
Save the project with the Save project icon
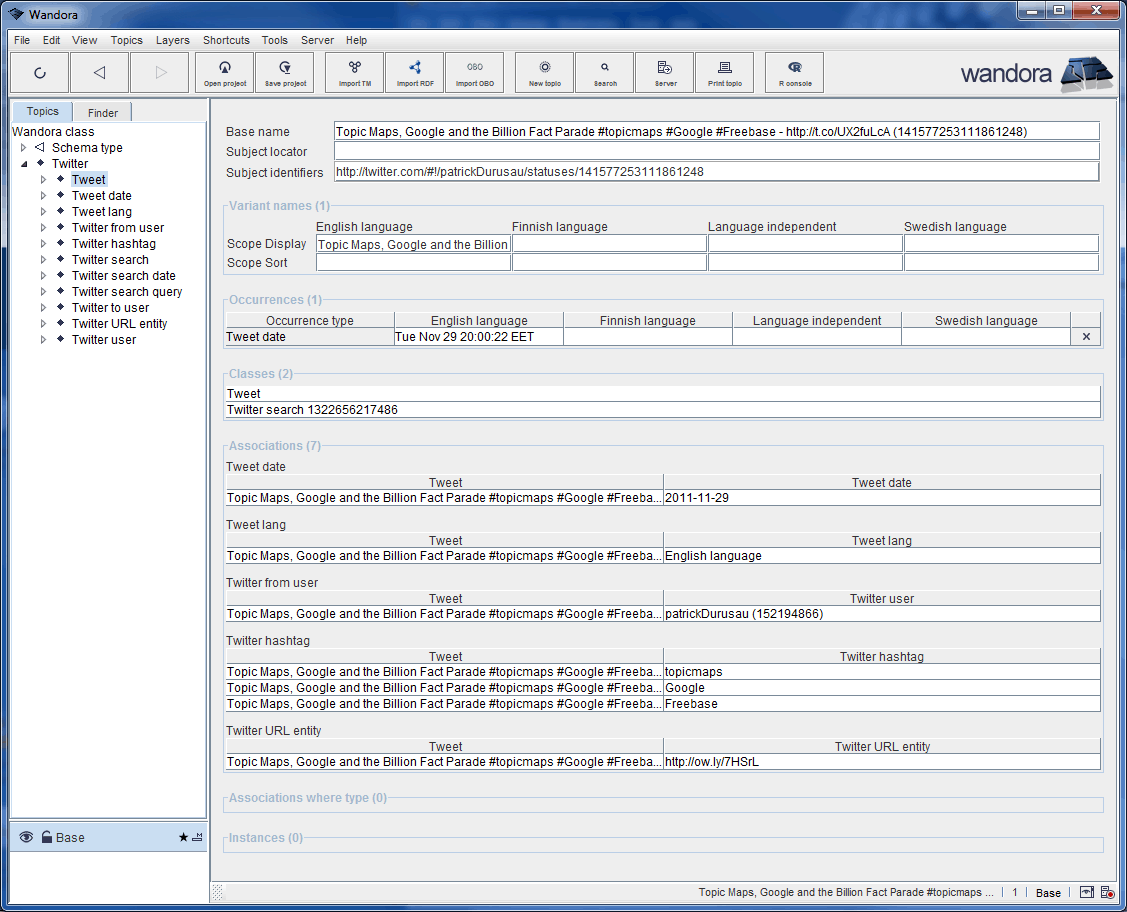click(286, 72)
